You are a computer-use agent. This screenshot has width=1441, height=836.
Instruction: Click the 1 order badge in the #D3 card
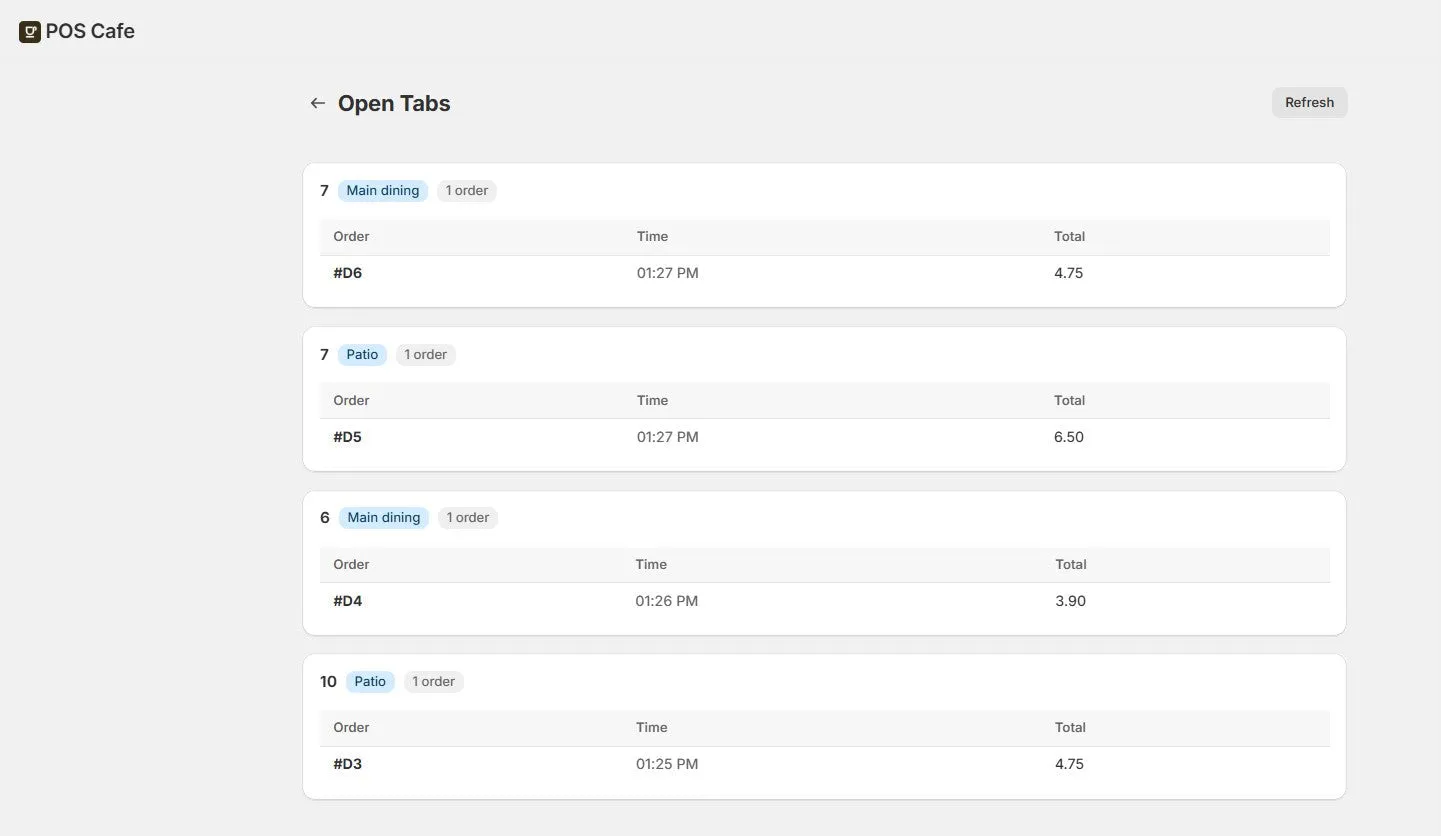point(434,681)
